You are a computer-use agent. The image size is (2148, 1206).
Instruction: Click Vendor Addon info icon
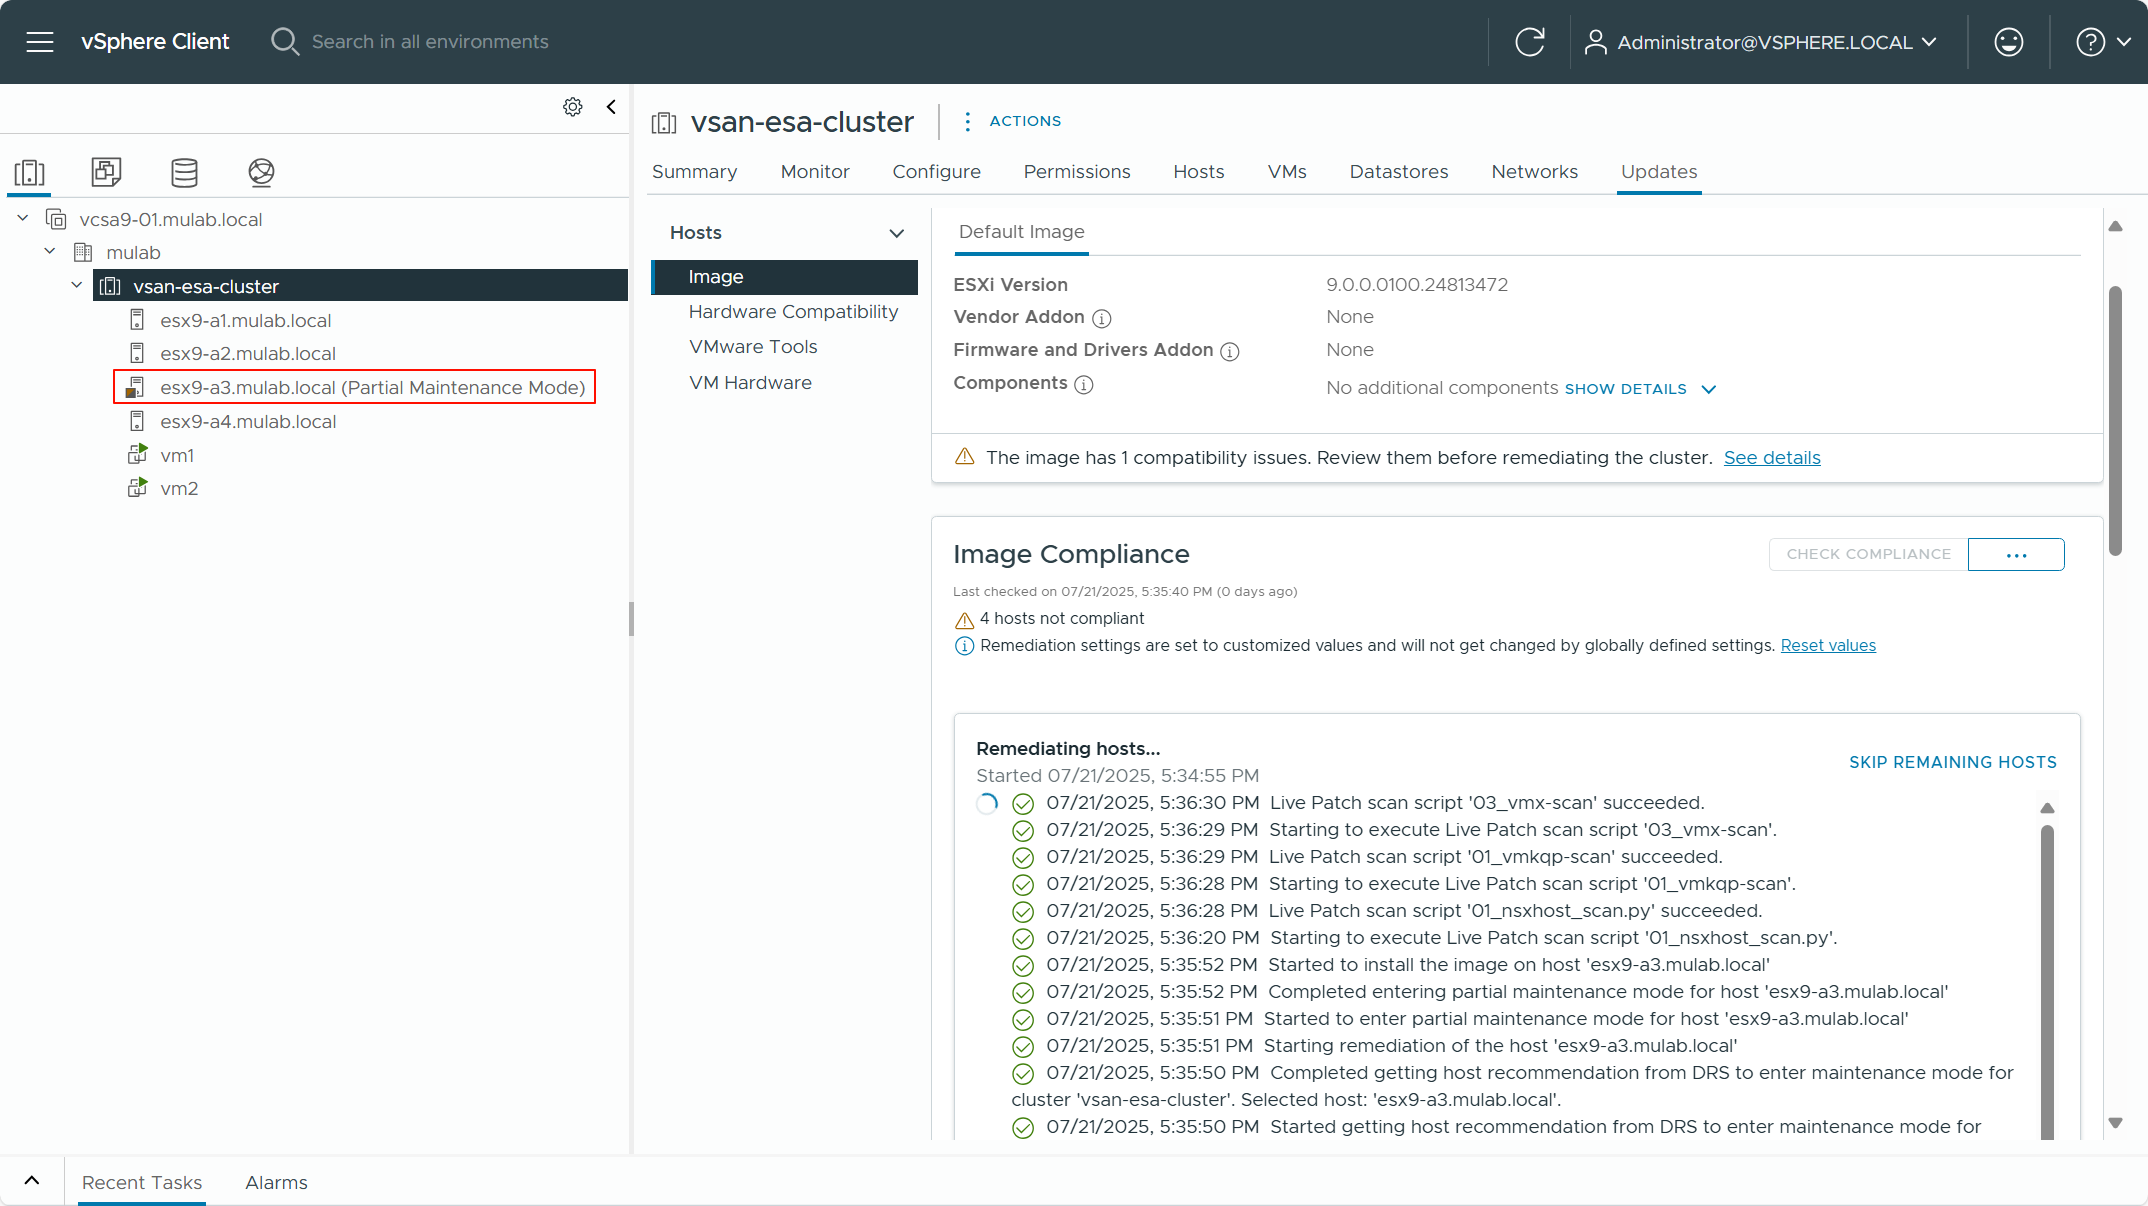(1101, 318)
